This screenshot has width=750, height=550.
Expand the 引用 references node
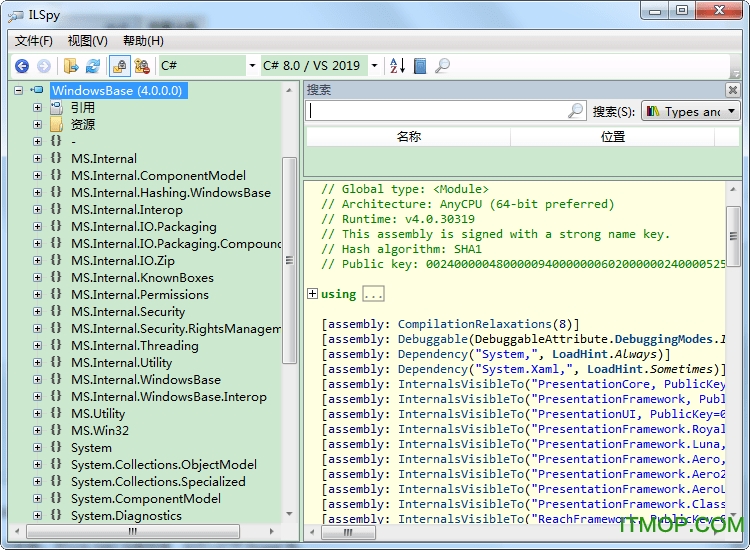point(37,108)
